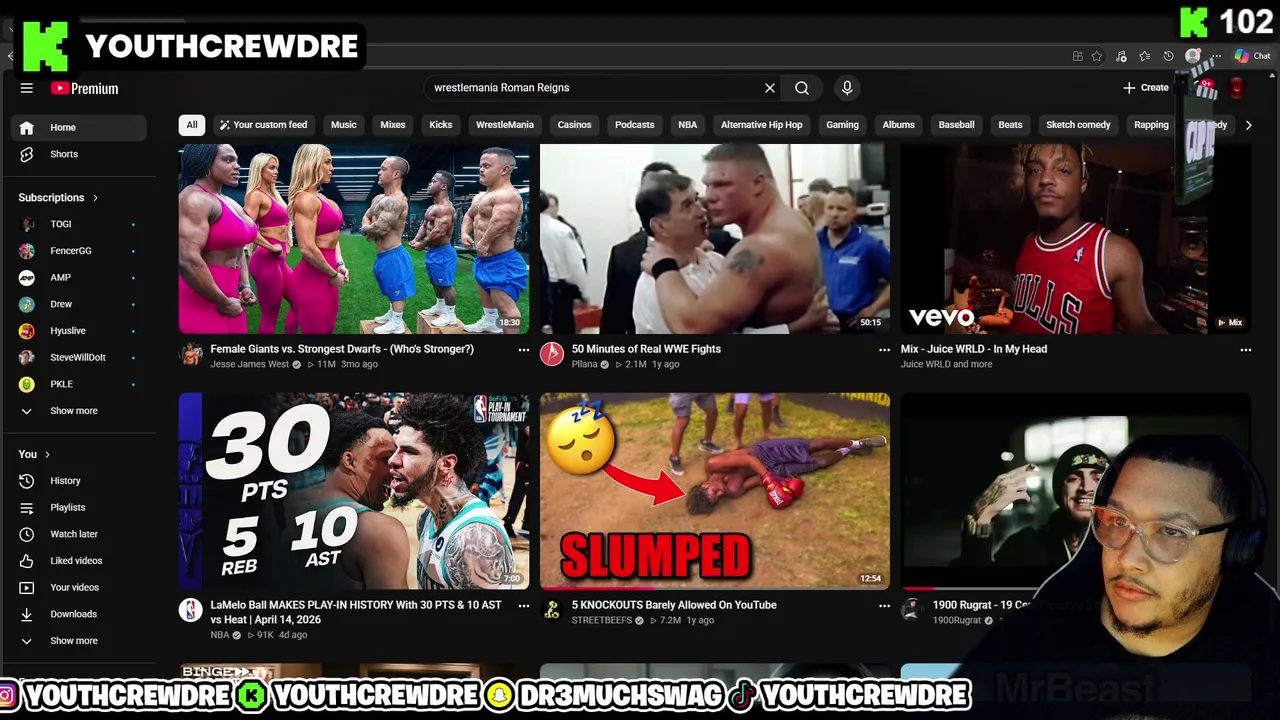Select the Alternative Hip Hop filter chip
The height and width of the screenshot is (720, 1280).
[762, 125]
